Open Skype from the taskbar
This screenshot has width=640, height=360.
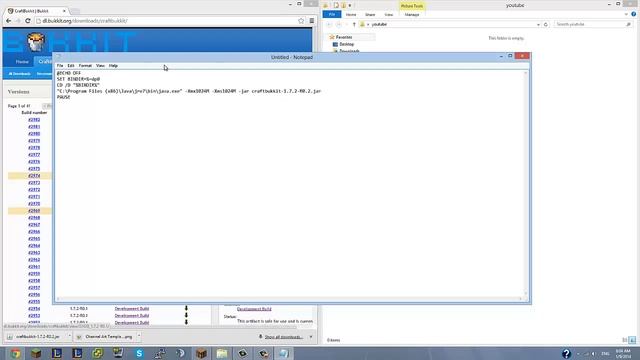coord(139,353)
